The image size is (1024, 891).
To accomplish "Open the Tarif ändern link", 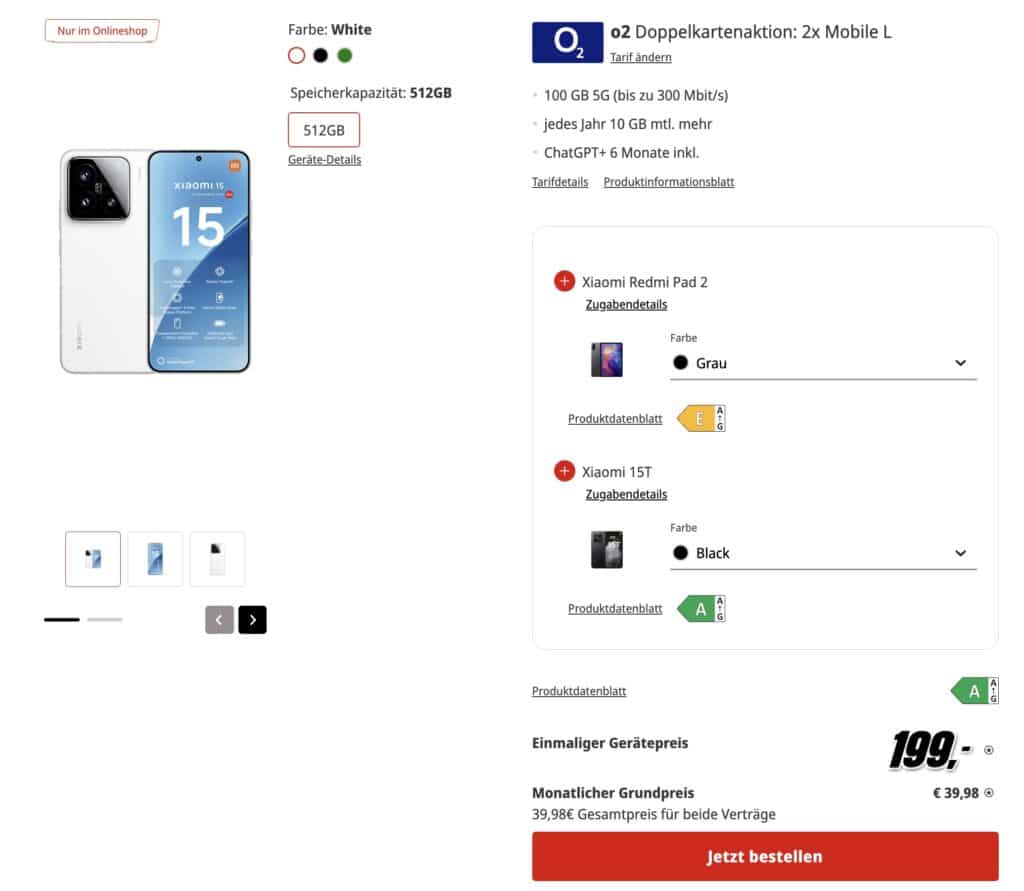I will click(x=641, y=57).
